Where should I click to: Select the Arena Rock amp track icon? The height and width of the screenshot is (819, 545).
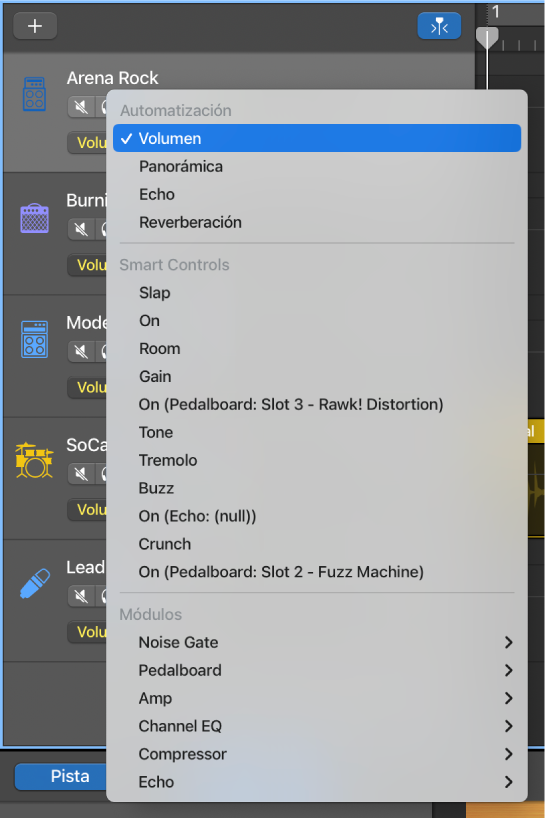(x=34, y=94)
